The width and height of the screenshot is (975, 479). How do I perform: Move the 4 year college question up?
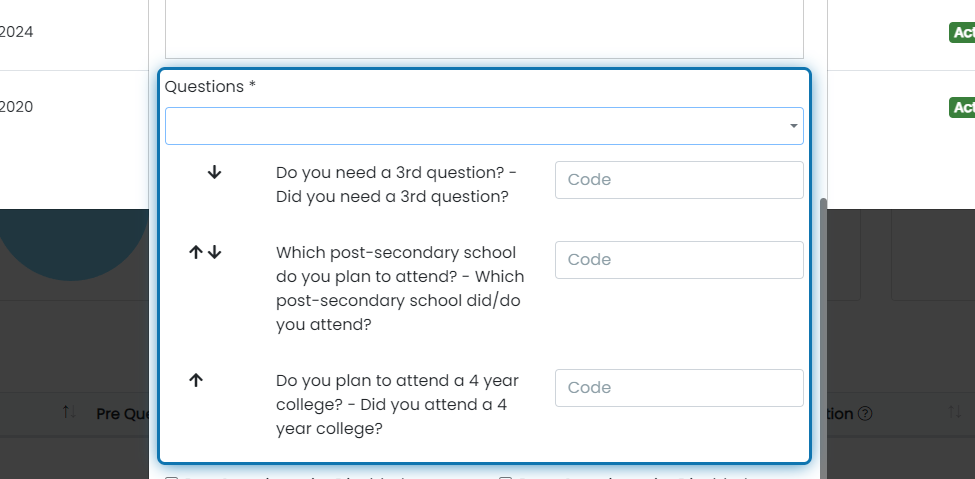coord(196,380)
